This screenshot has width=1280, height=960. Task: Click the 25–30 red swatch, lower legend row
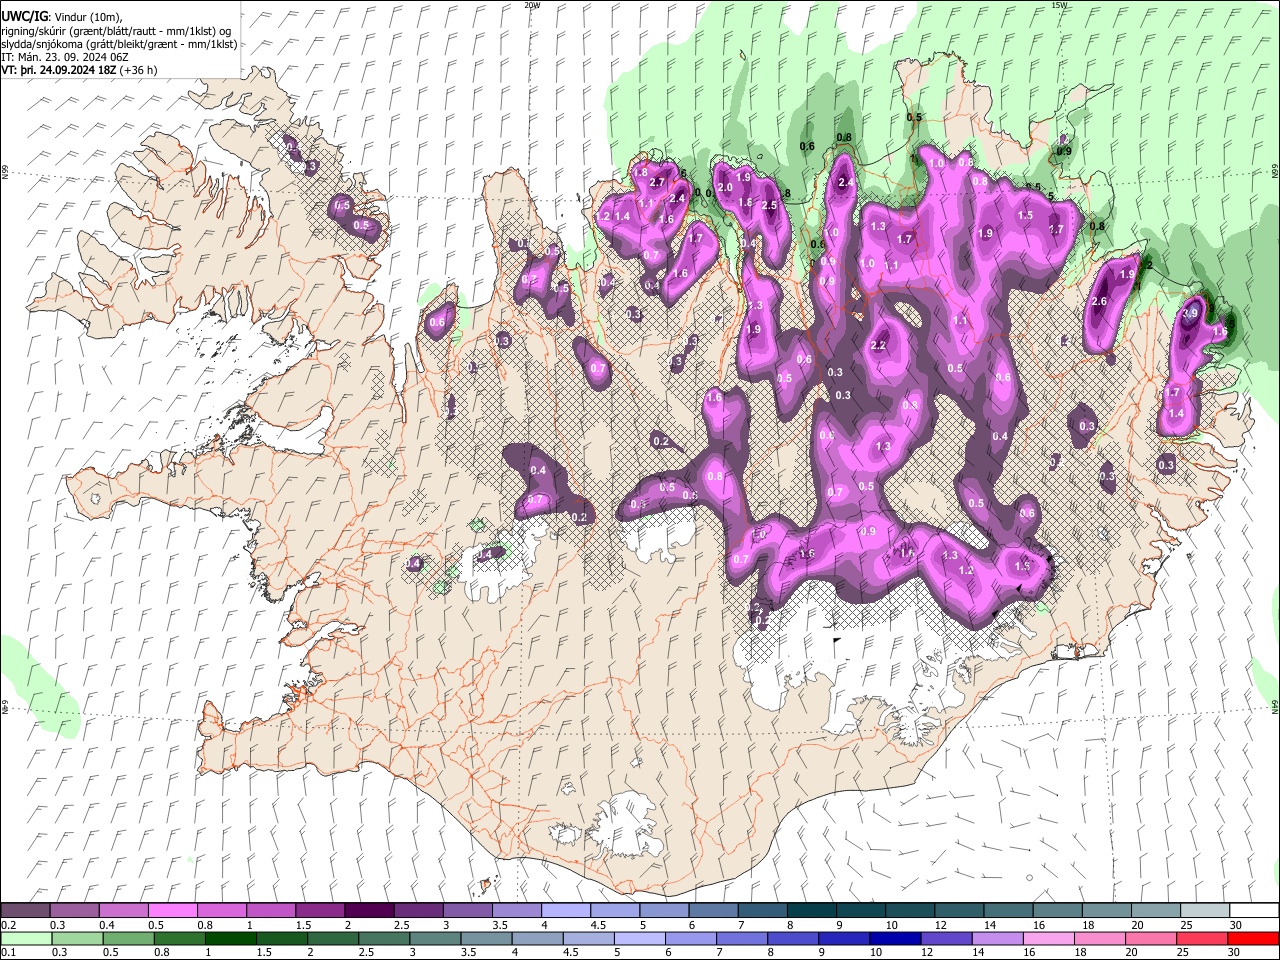coord(1202,938)
